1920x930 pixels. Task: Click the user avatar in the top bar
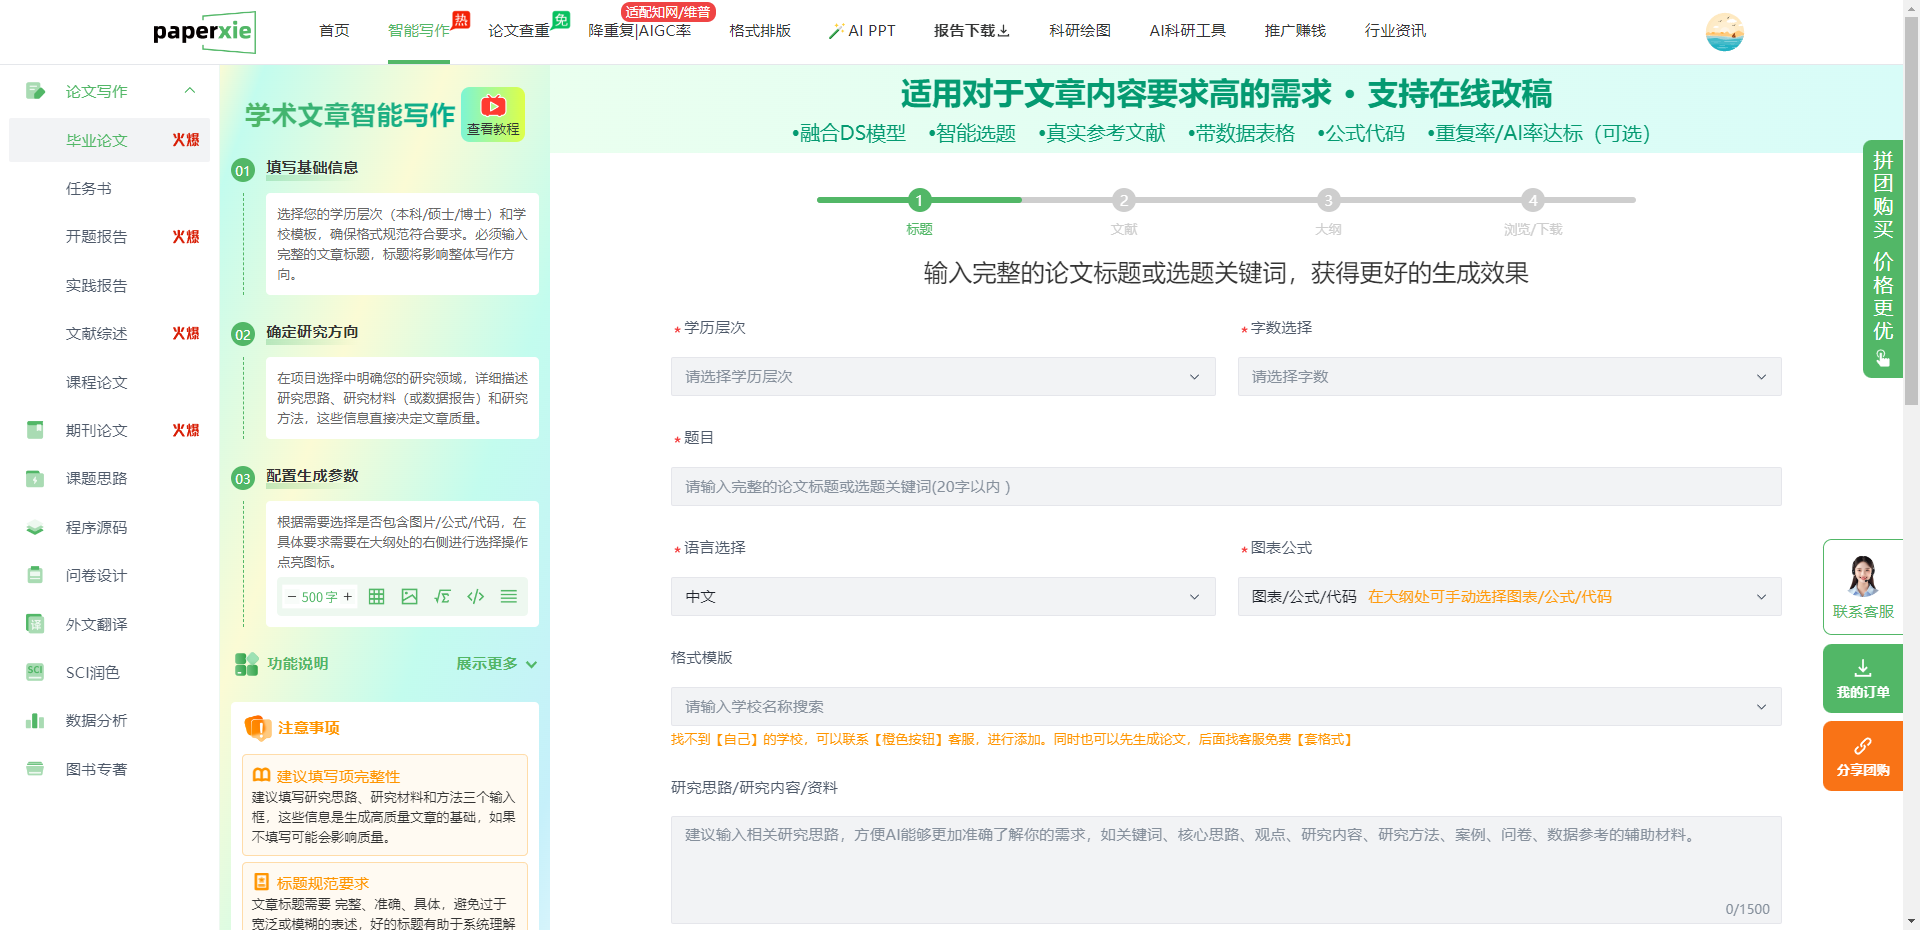[x=1724, y=32]
